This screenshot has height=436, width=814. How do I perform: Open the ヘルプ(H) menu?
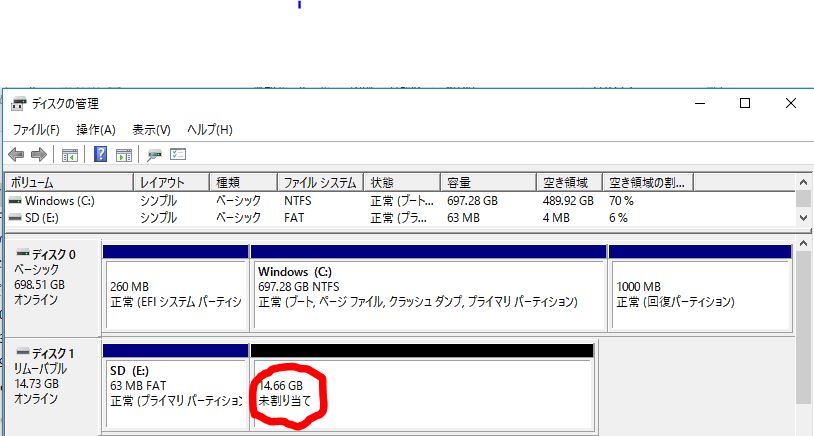pos(209,130)
